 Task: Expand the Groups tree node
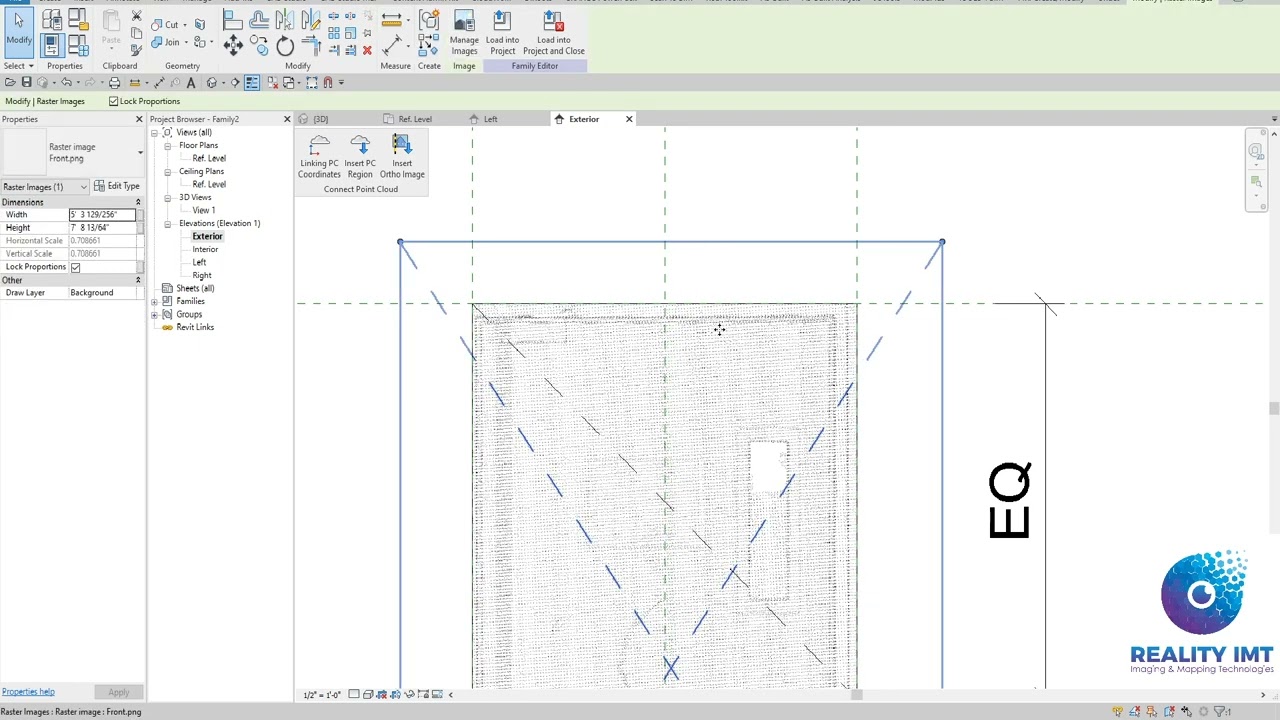(155, 315)
